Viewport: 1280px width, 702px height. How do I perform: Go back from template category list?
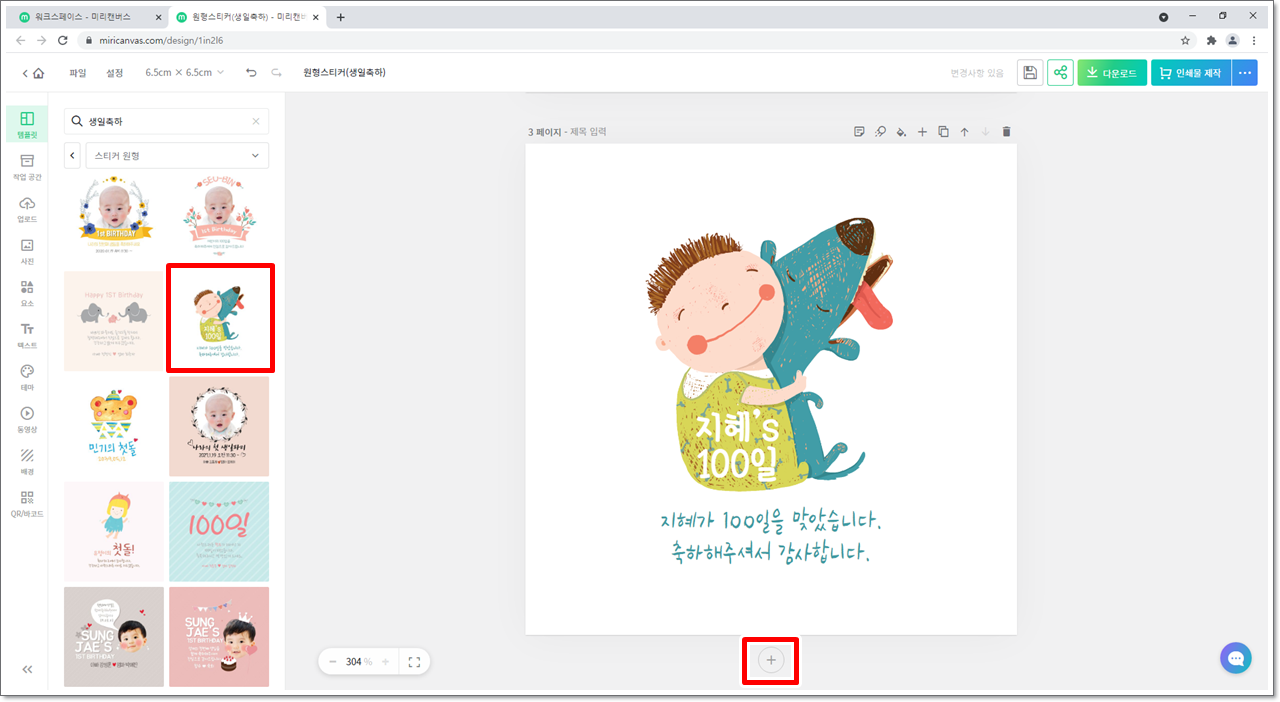click(x=72, y=156)
